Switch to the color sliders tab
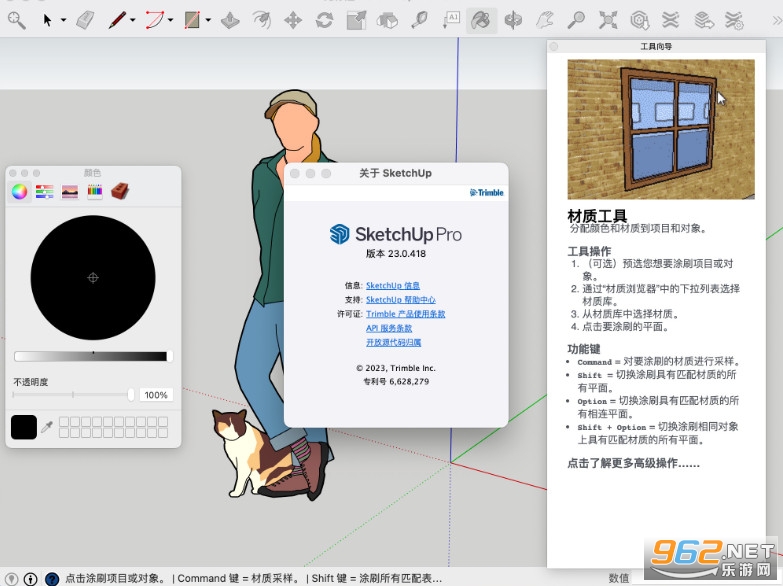 pyautogui.click(x=44, y=192)
